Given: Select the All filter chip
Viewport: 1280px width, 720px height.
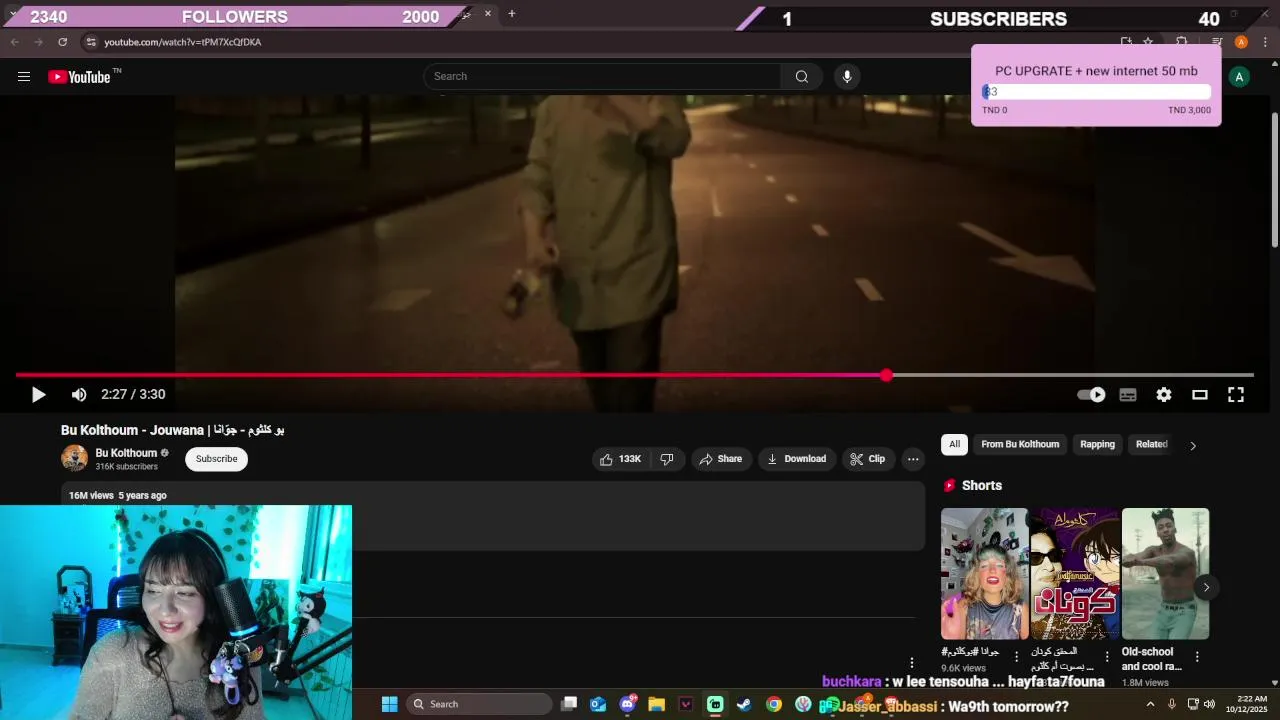Looking at the screenshot, I should [954, 444].
